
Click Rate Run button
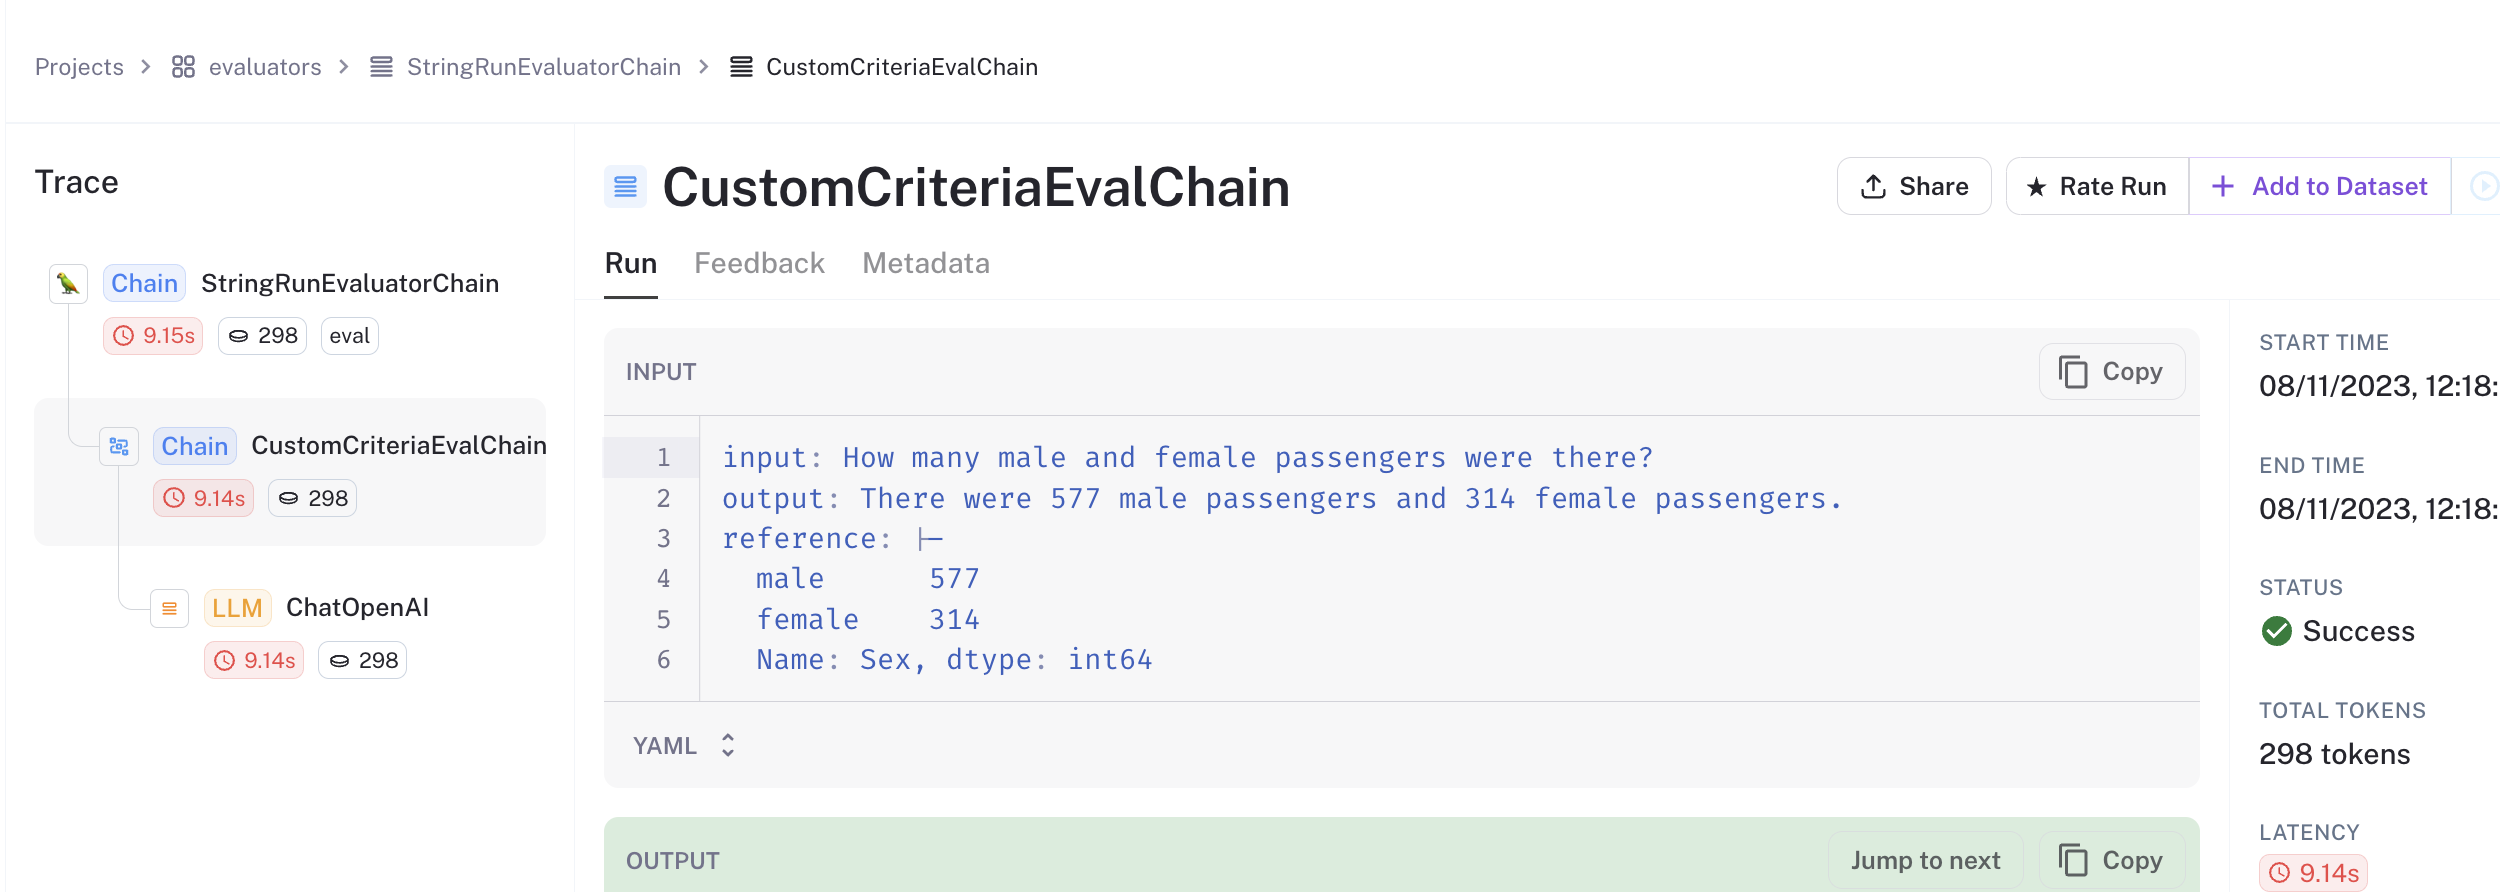(x=2097, y=186)
